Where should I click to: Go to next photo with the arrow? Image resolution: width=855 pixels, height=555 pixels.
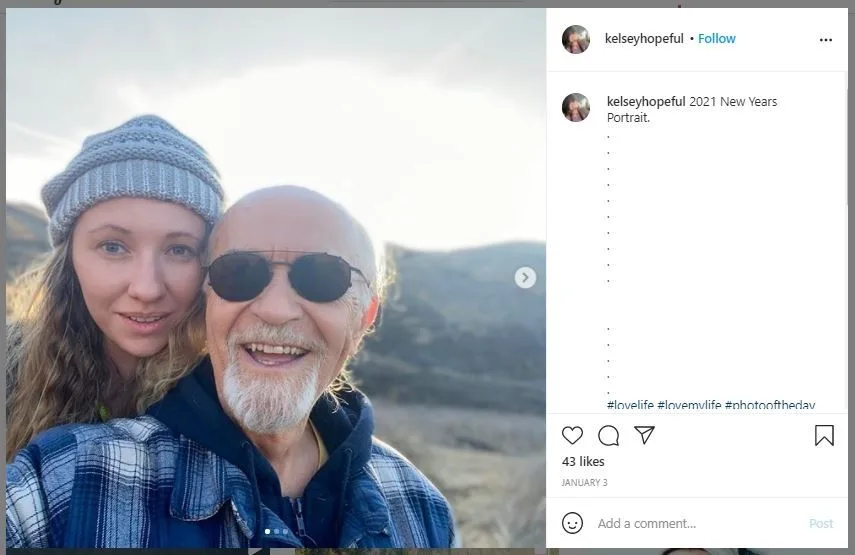pyautogui.click(x=525, y=278)
